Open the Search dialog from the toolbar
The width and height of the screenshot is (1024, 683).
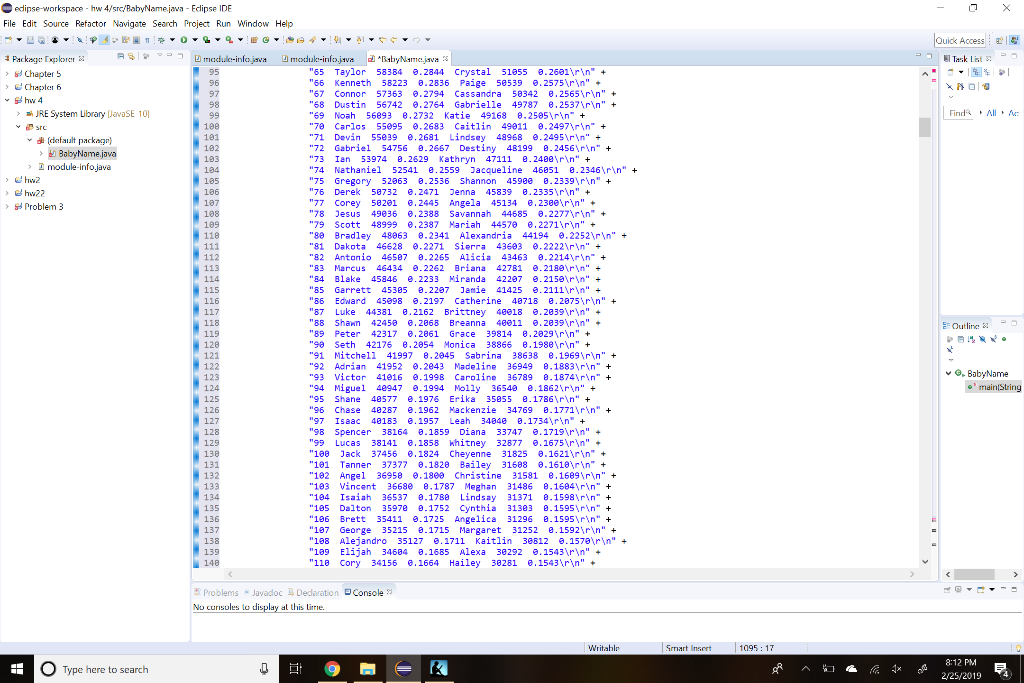tap(312, 40)
